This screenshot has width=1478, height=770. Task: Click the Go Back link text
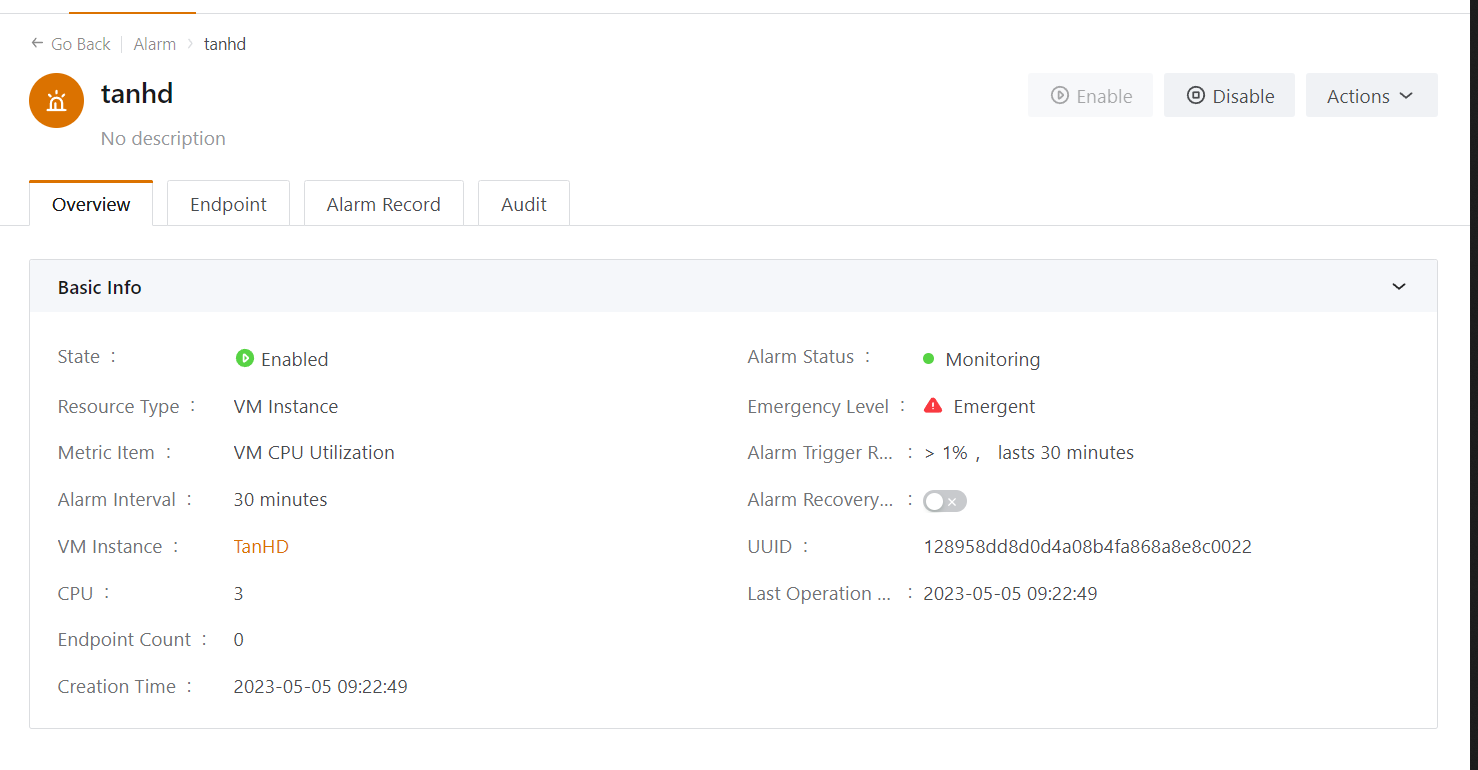pos(81,44)
